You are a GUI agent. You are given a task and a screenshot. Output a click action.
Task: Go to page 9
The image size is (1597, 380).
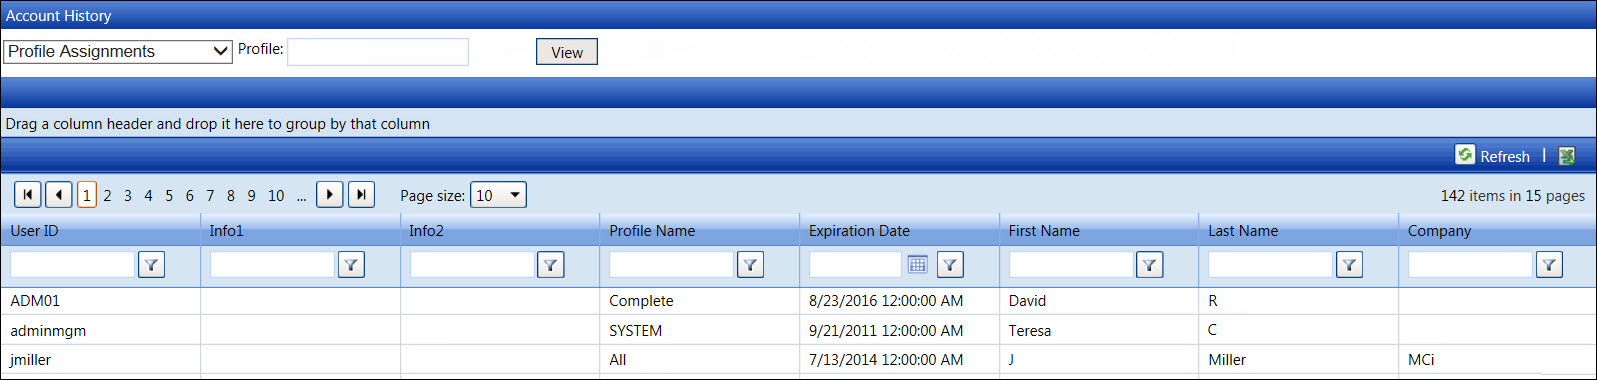[x=251, y=196]
